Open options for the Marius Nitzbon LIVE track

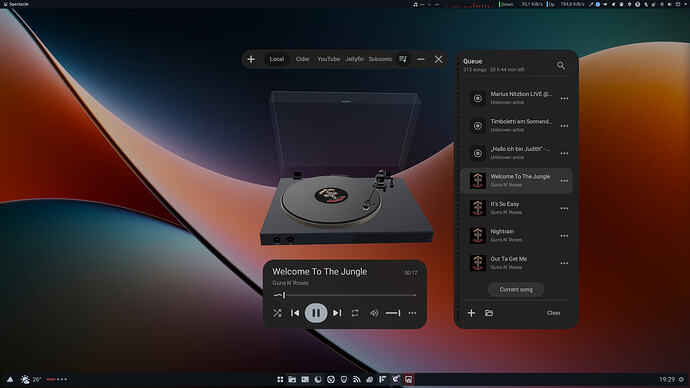coord(564,99)
